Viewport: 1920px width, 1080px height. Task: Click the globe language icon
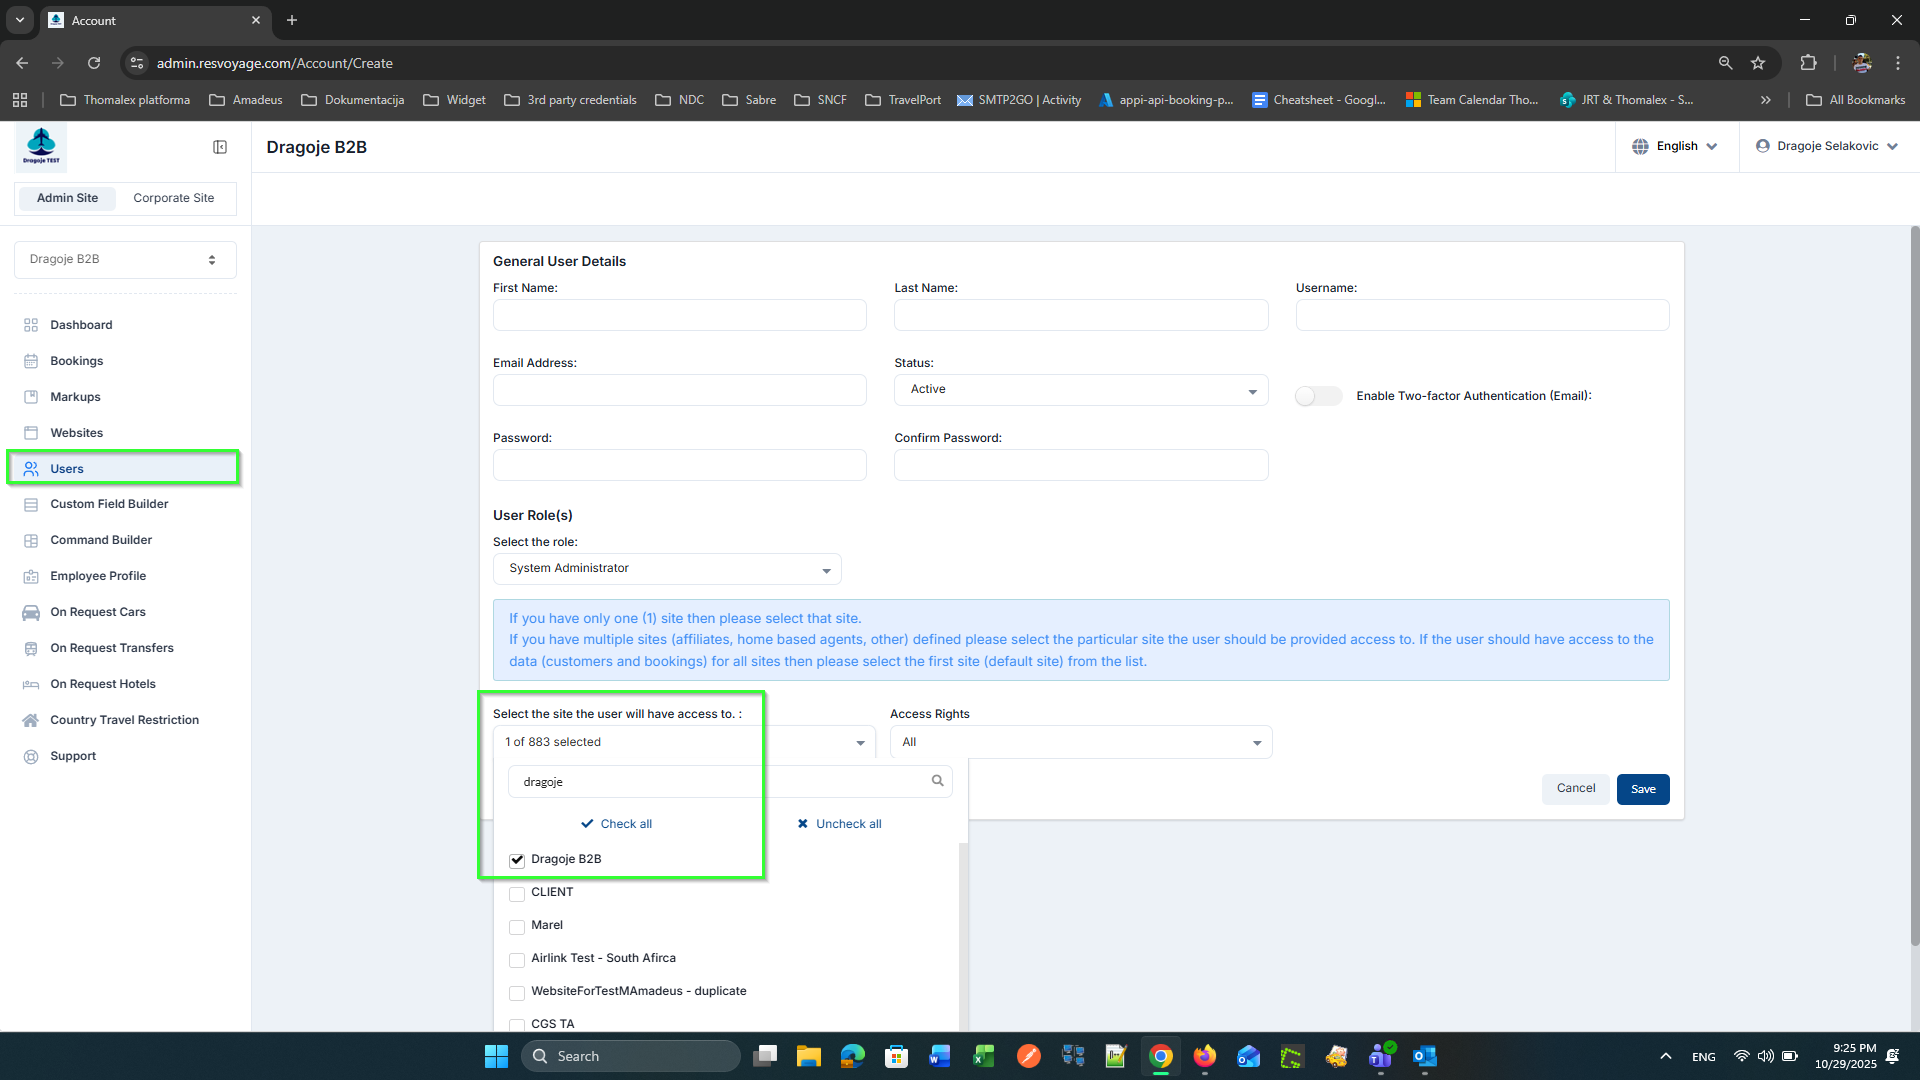coord(1640,146)
